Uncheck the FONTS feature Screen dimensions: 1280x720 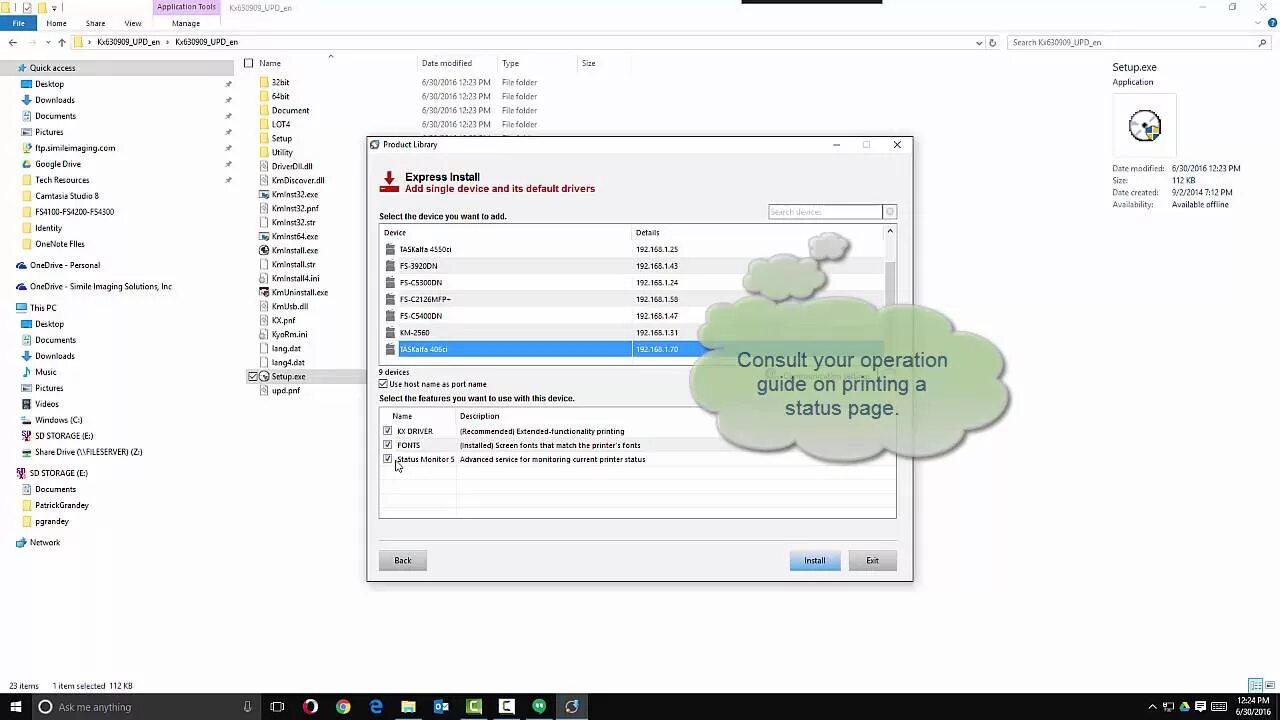[388, 445]
